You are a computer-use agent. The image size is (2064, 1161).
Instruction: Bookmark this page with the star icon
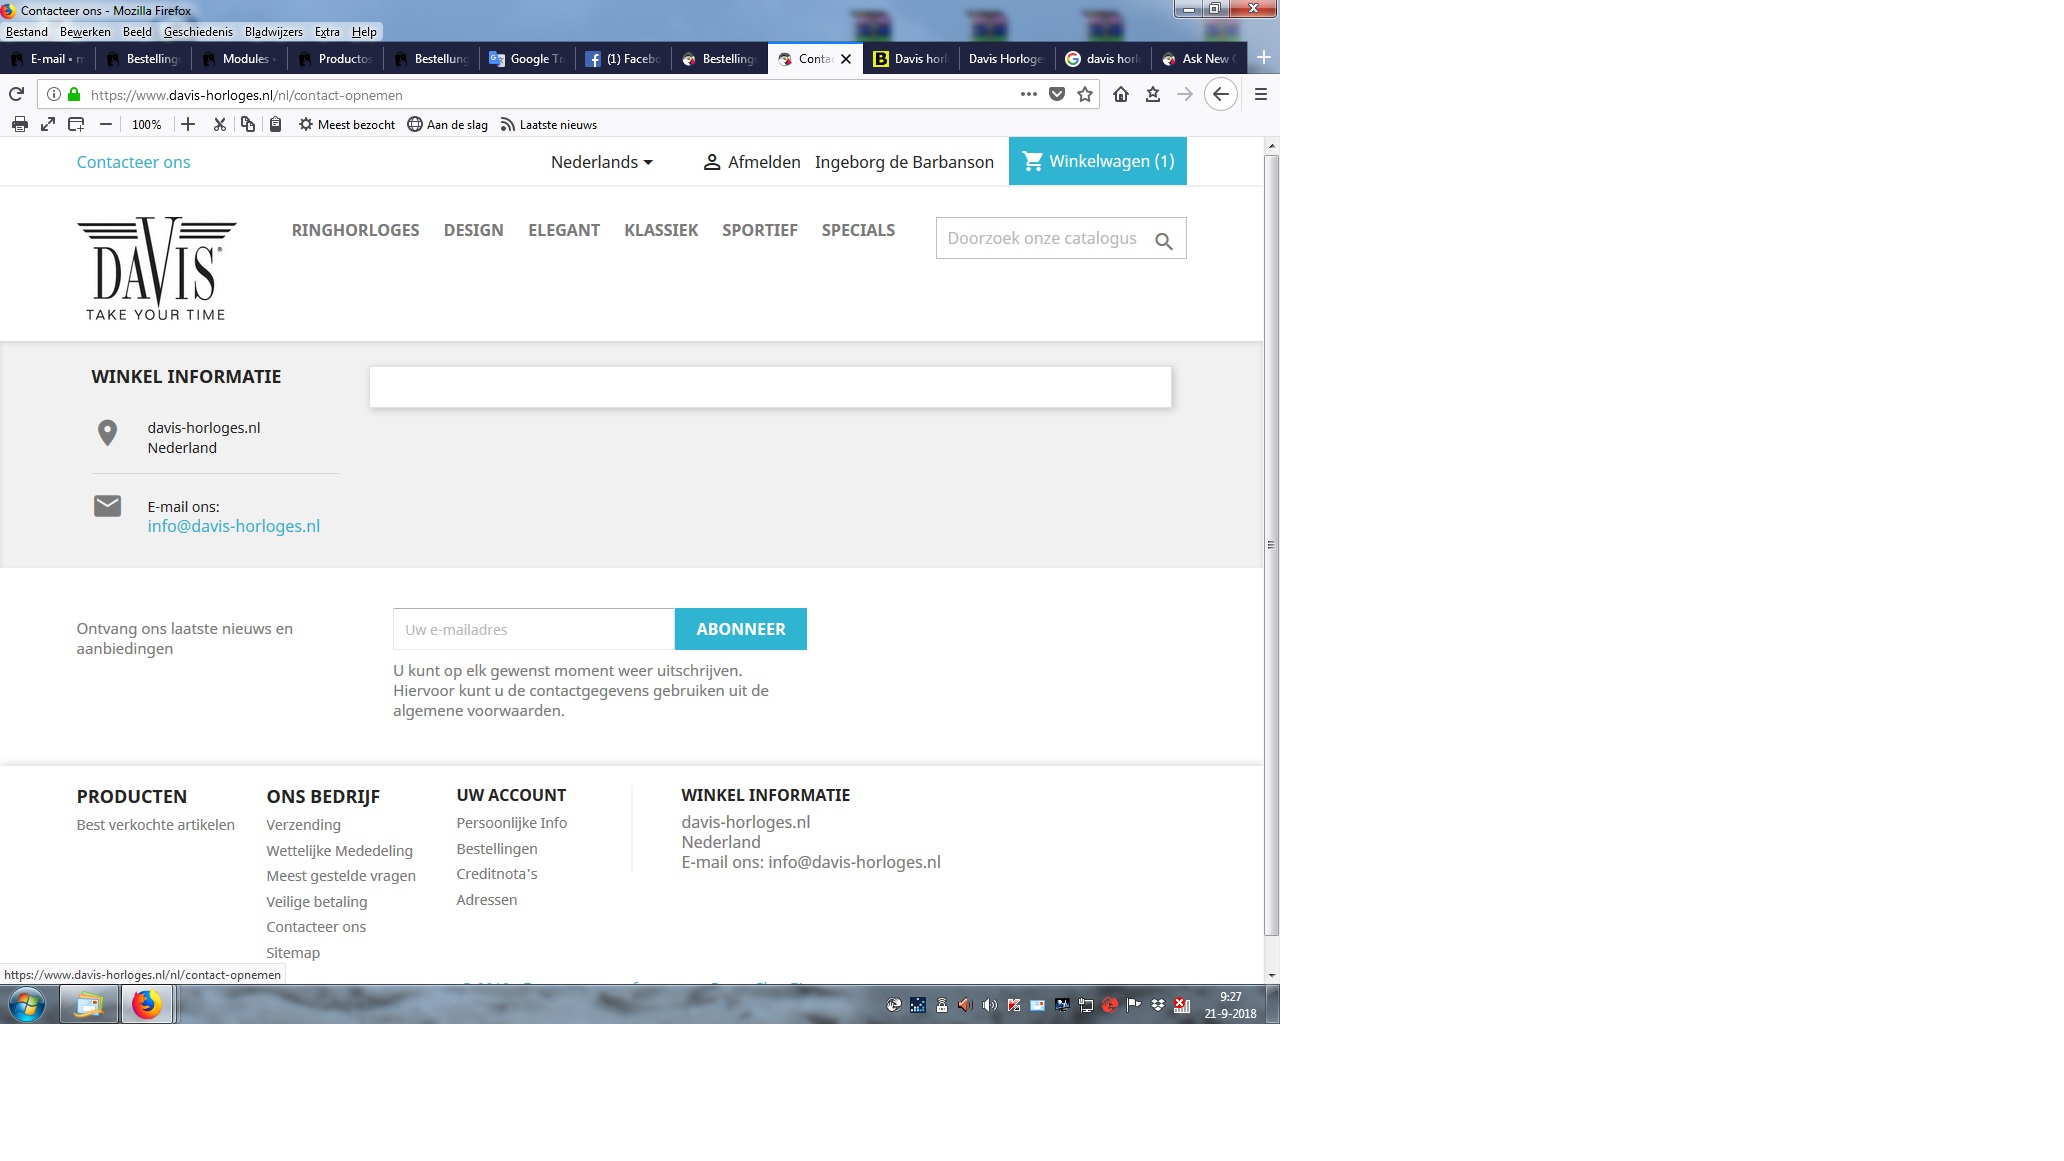click(1085, 94)
